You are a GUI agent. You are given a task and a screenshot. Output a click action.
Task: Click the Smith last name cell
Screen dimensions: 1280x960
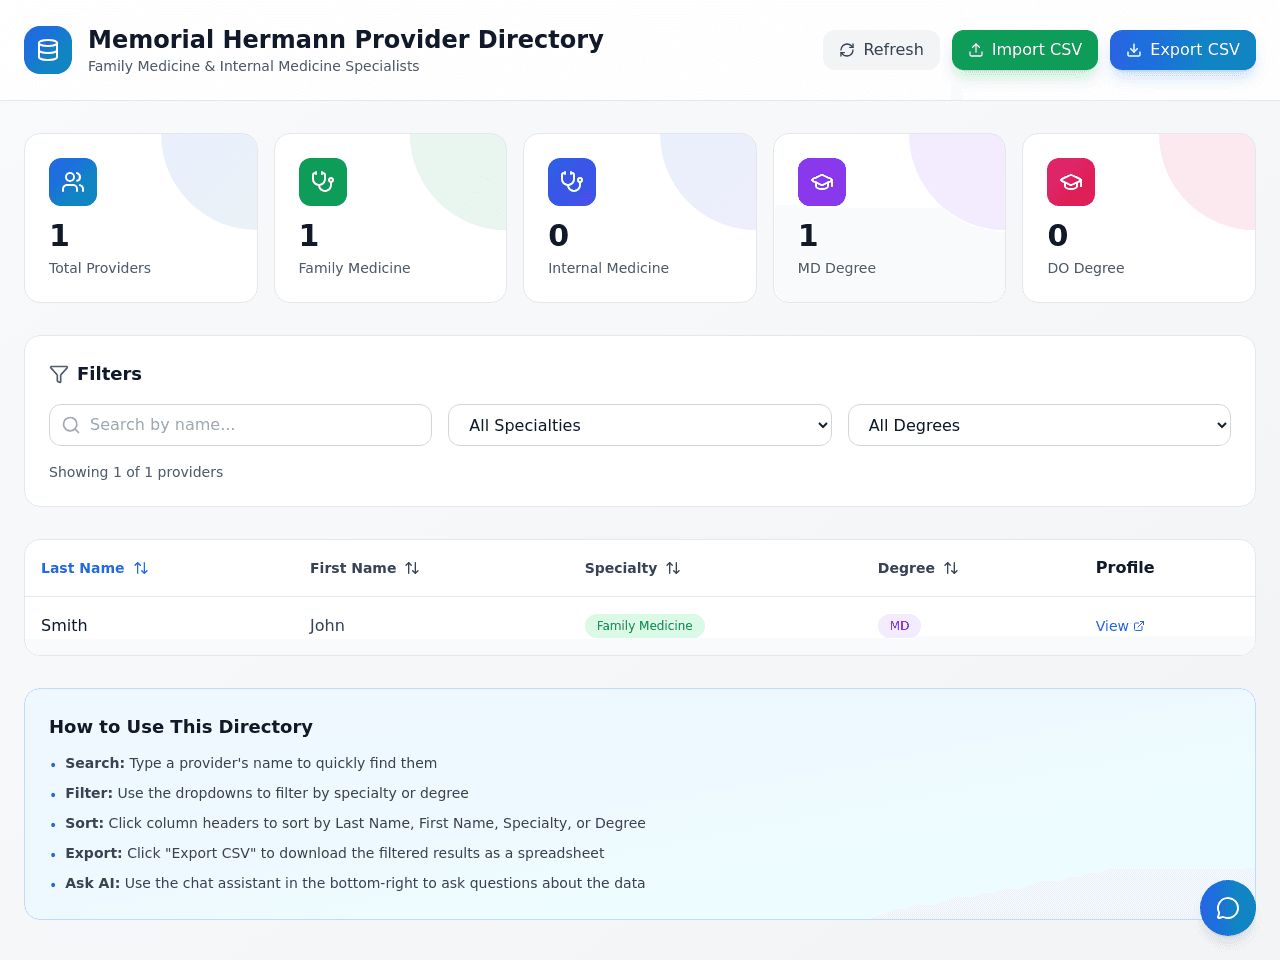click(64, 626)
